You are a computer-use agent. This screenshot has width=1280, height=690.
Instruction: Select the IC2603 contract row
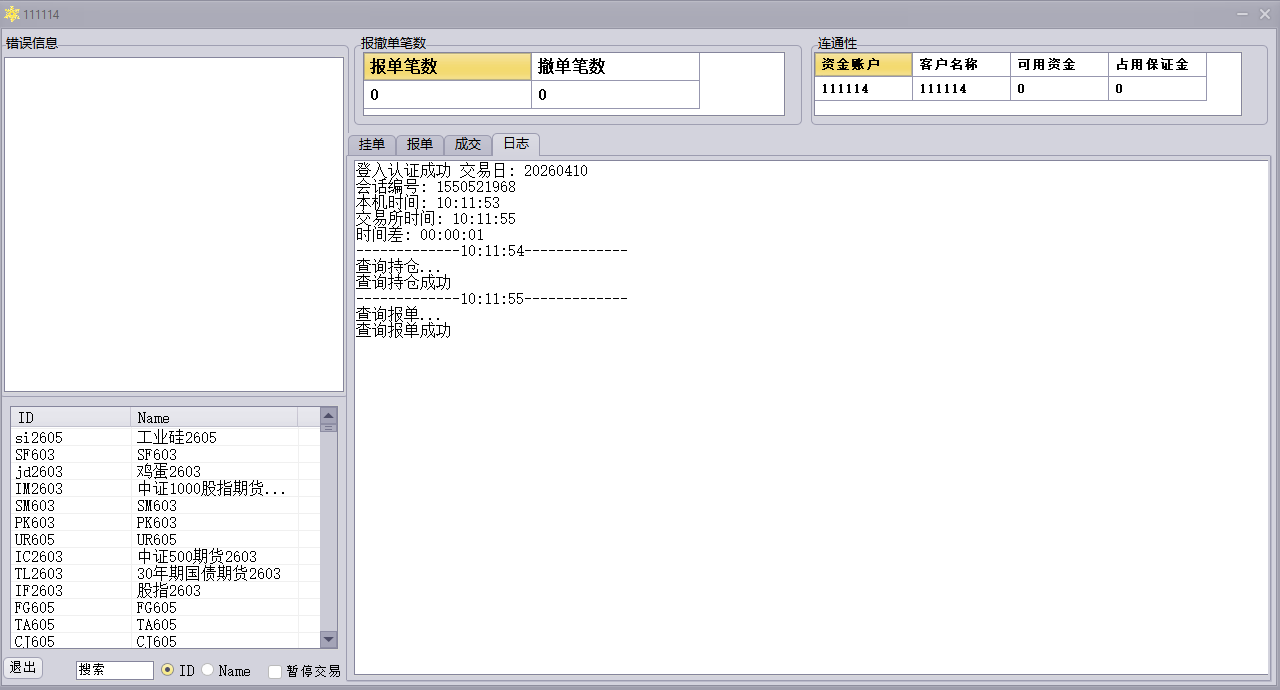pos(160,556)
